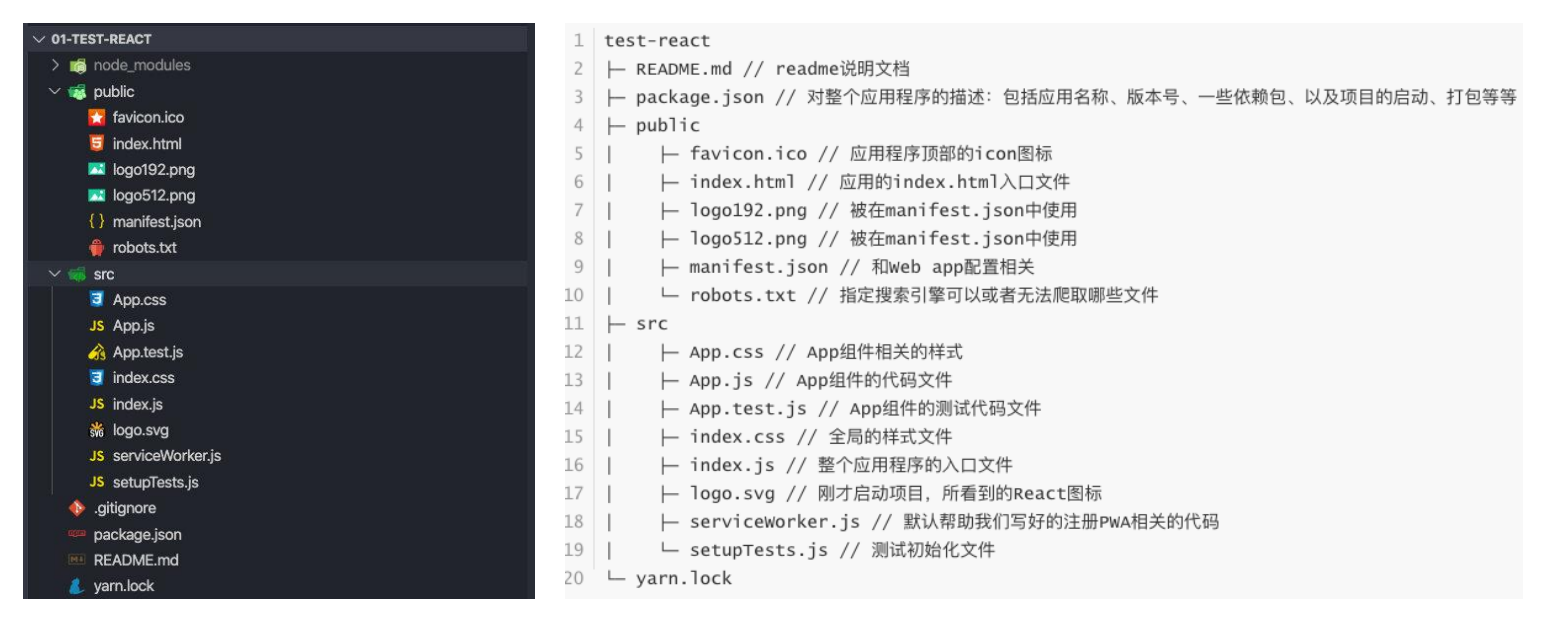This screenshot has height=634, width=1549.
Task: Click the yarn.lock file icon
Action: pyautogui.click(x=77, y=586)
